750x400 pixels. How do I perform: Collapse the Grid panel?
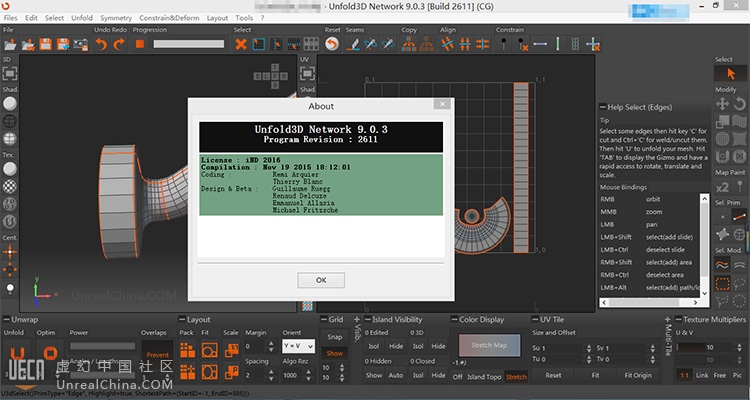pos(324,319)
